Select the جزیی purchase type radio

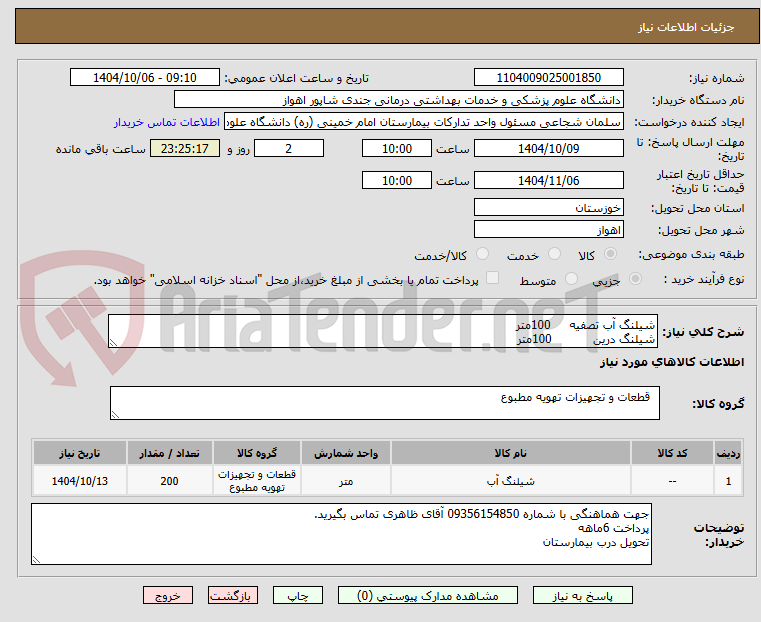[x=635, y=279]
